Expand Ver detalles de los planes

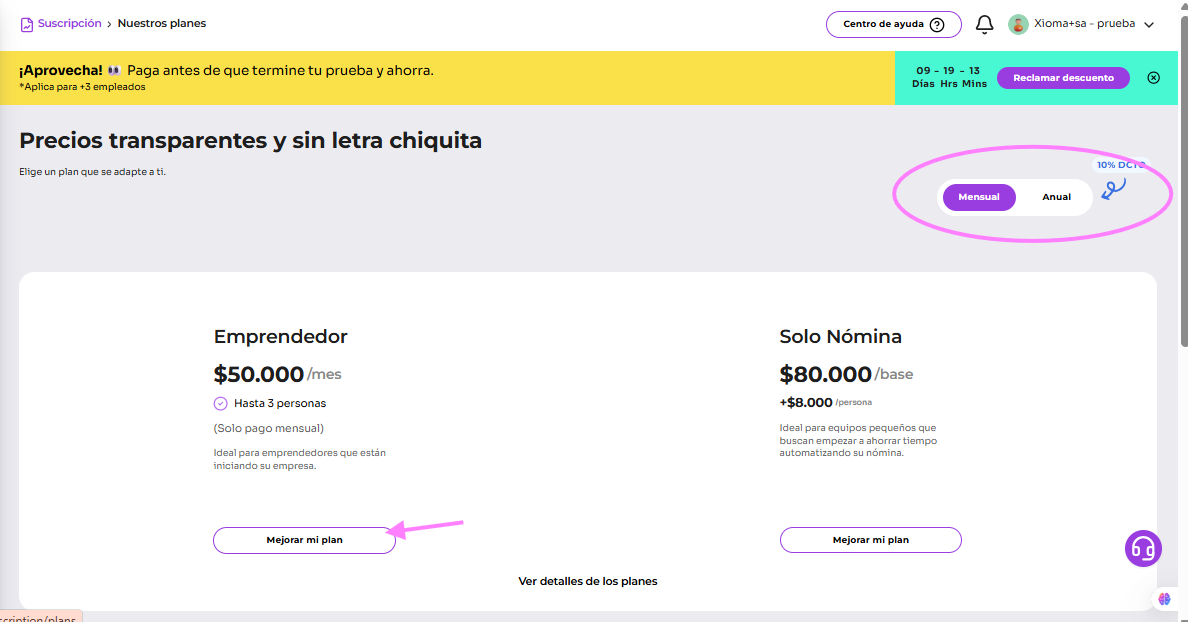tap(587, 581)
